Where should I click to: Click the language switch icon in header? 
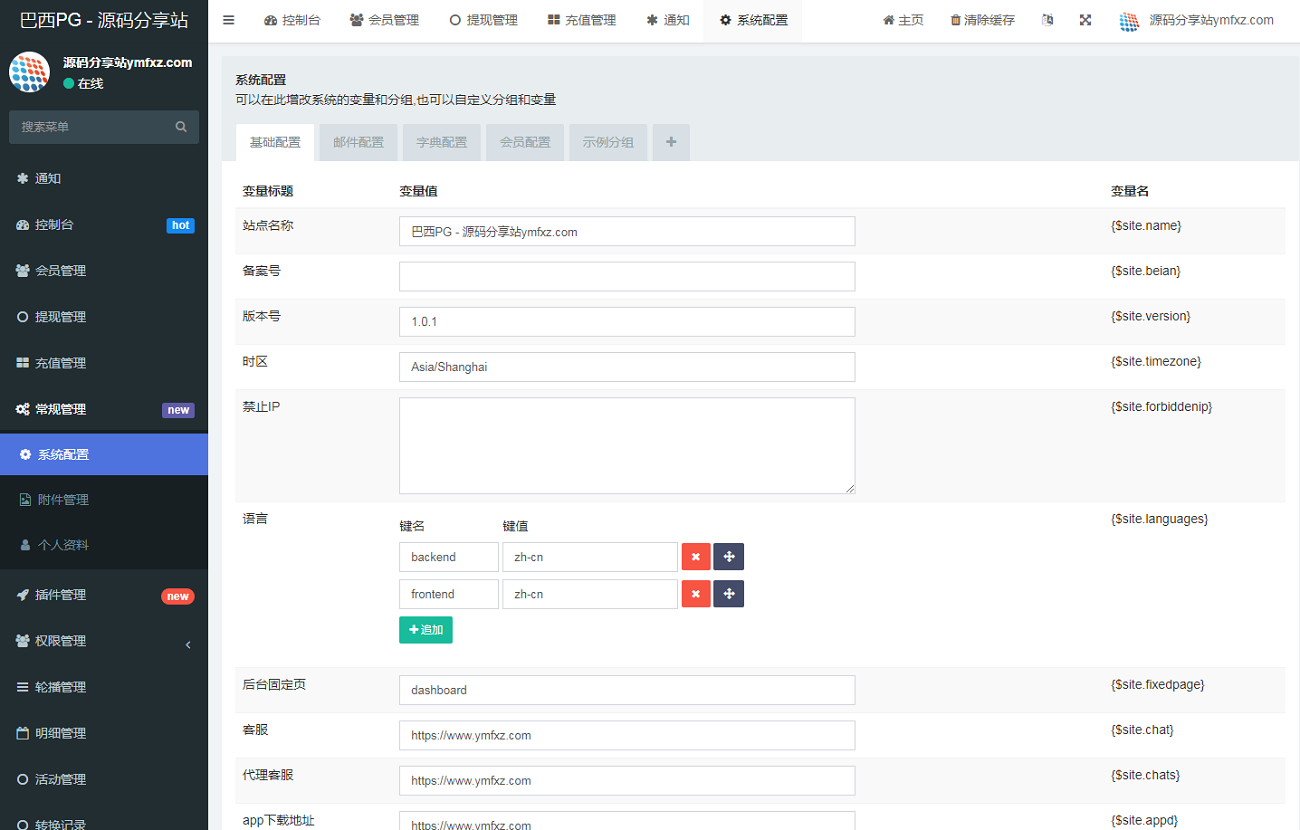(x=1047, y=20)
